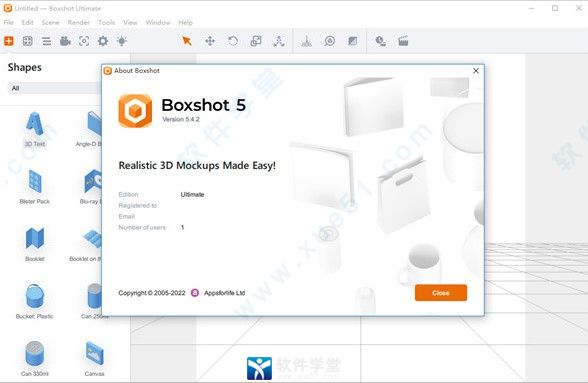
Task: Open the gear settings toolbar icon
Action: pyautogui.click(x=103, y=41)
